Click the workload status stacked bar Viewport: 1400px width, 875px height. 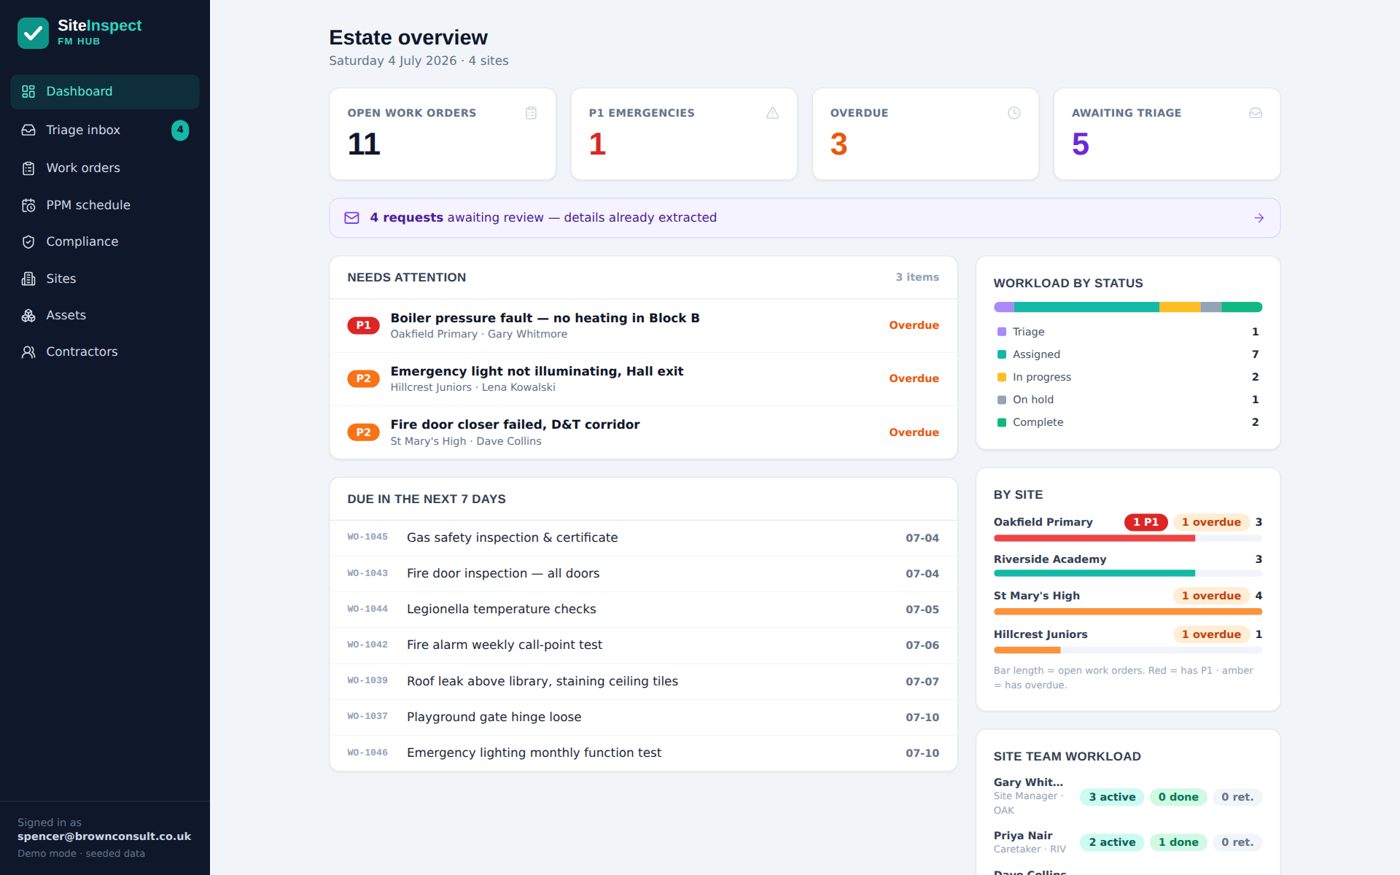point(1128,307)
